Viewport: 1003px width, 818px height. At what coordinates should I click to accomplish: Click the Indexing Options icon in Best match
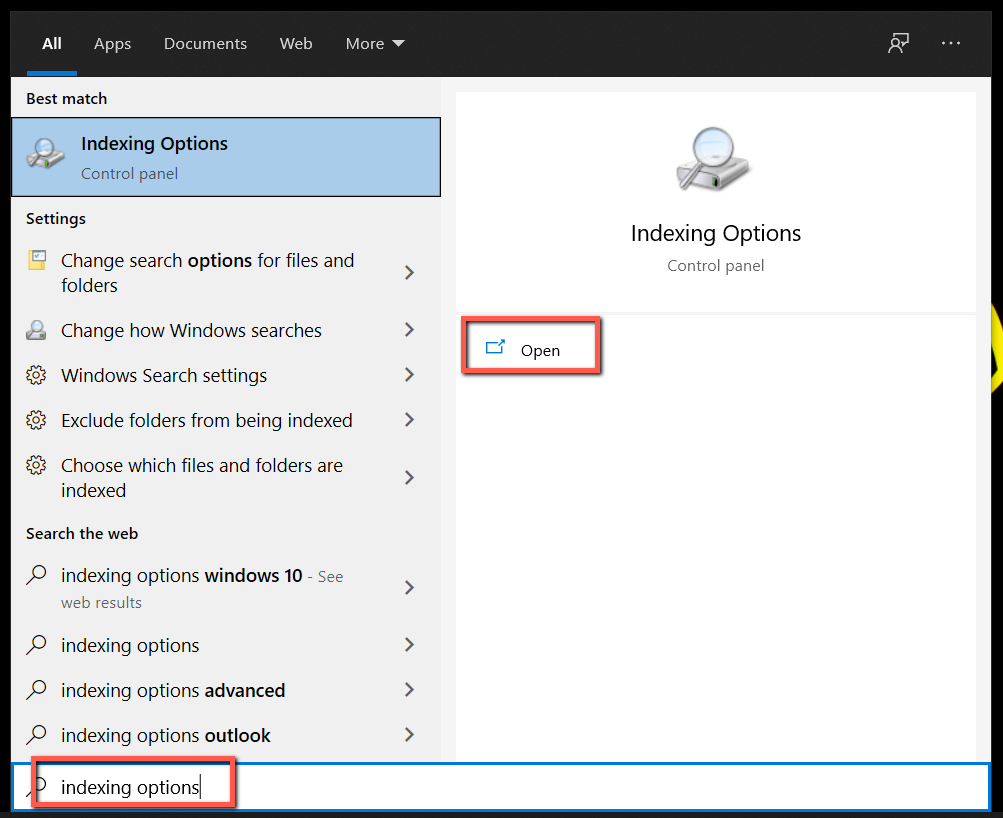[45, 154]
